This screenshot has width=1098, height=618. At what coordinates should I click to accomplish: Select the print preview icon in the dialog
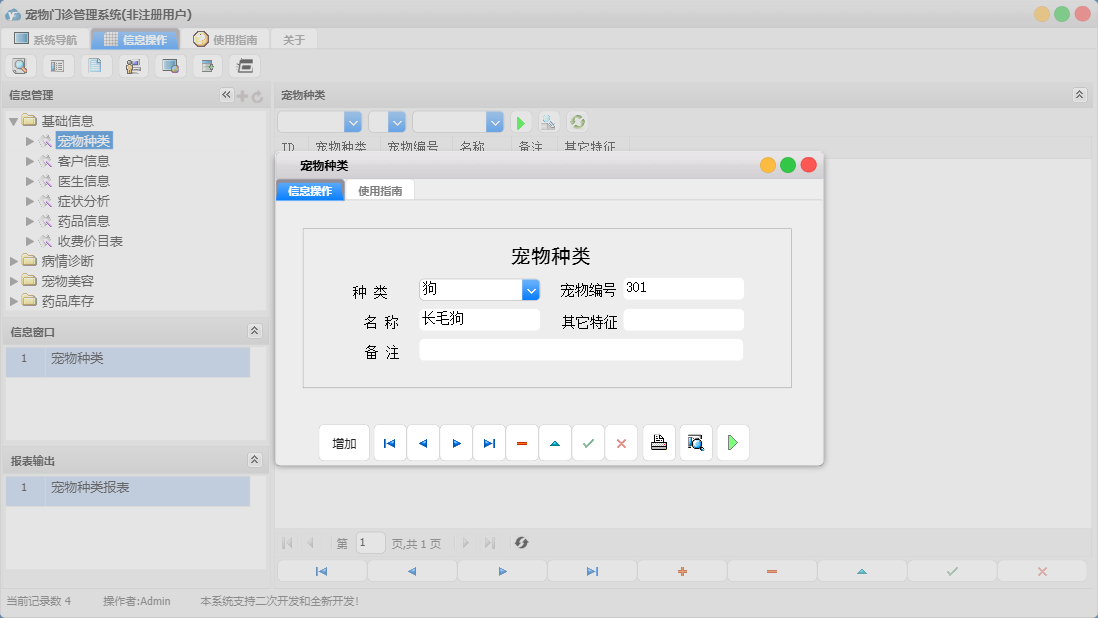(695, 442)
